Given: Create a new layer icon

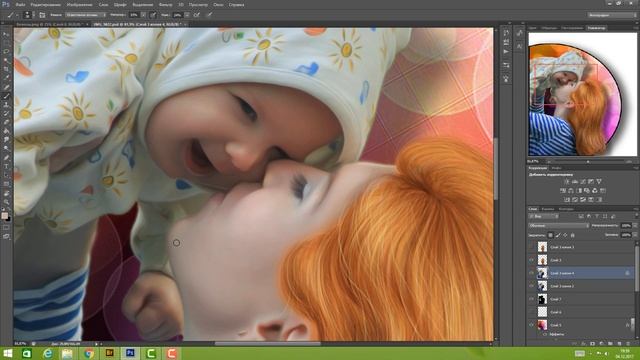Looking at the screenshot, I should coord(620,344).
